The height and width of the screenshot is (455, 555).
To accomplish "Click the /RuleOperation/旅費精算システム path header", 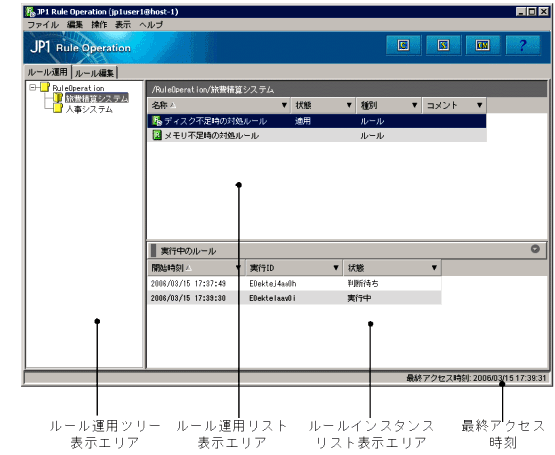I will (213, 90).
